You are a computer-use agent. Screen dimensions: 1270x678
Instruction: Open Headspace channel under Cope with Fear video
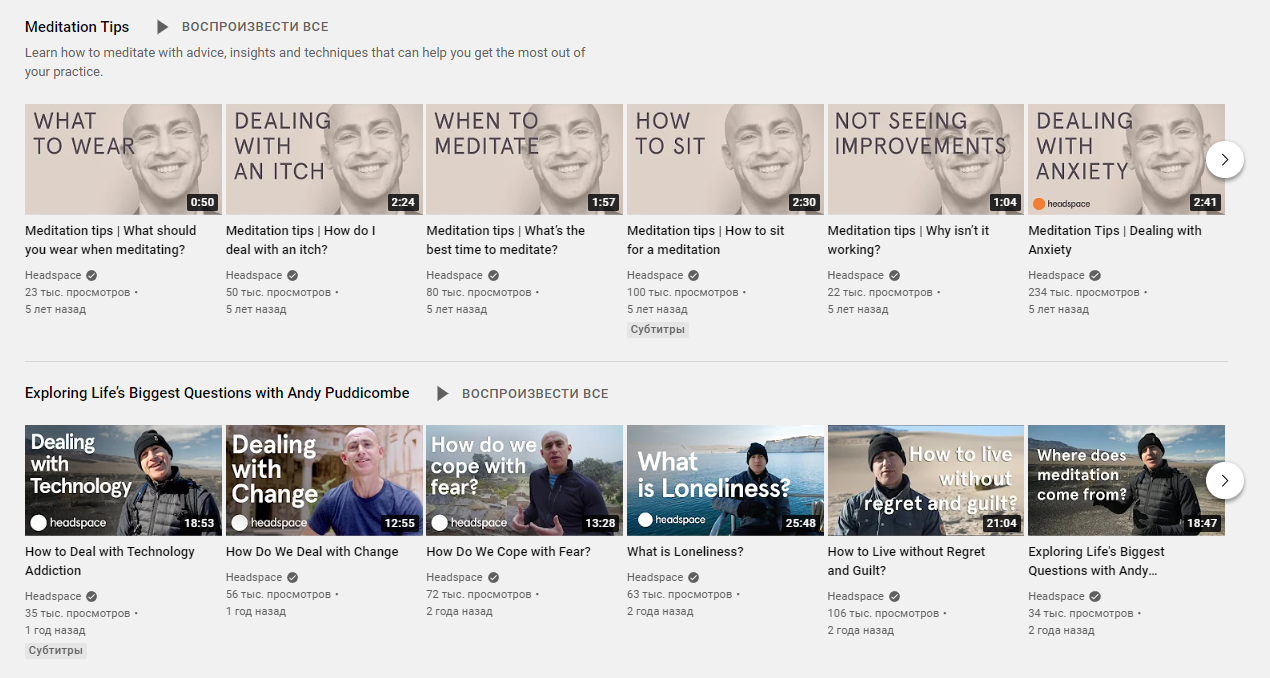(454, 577)
